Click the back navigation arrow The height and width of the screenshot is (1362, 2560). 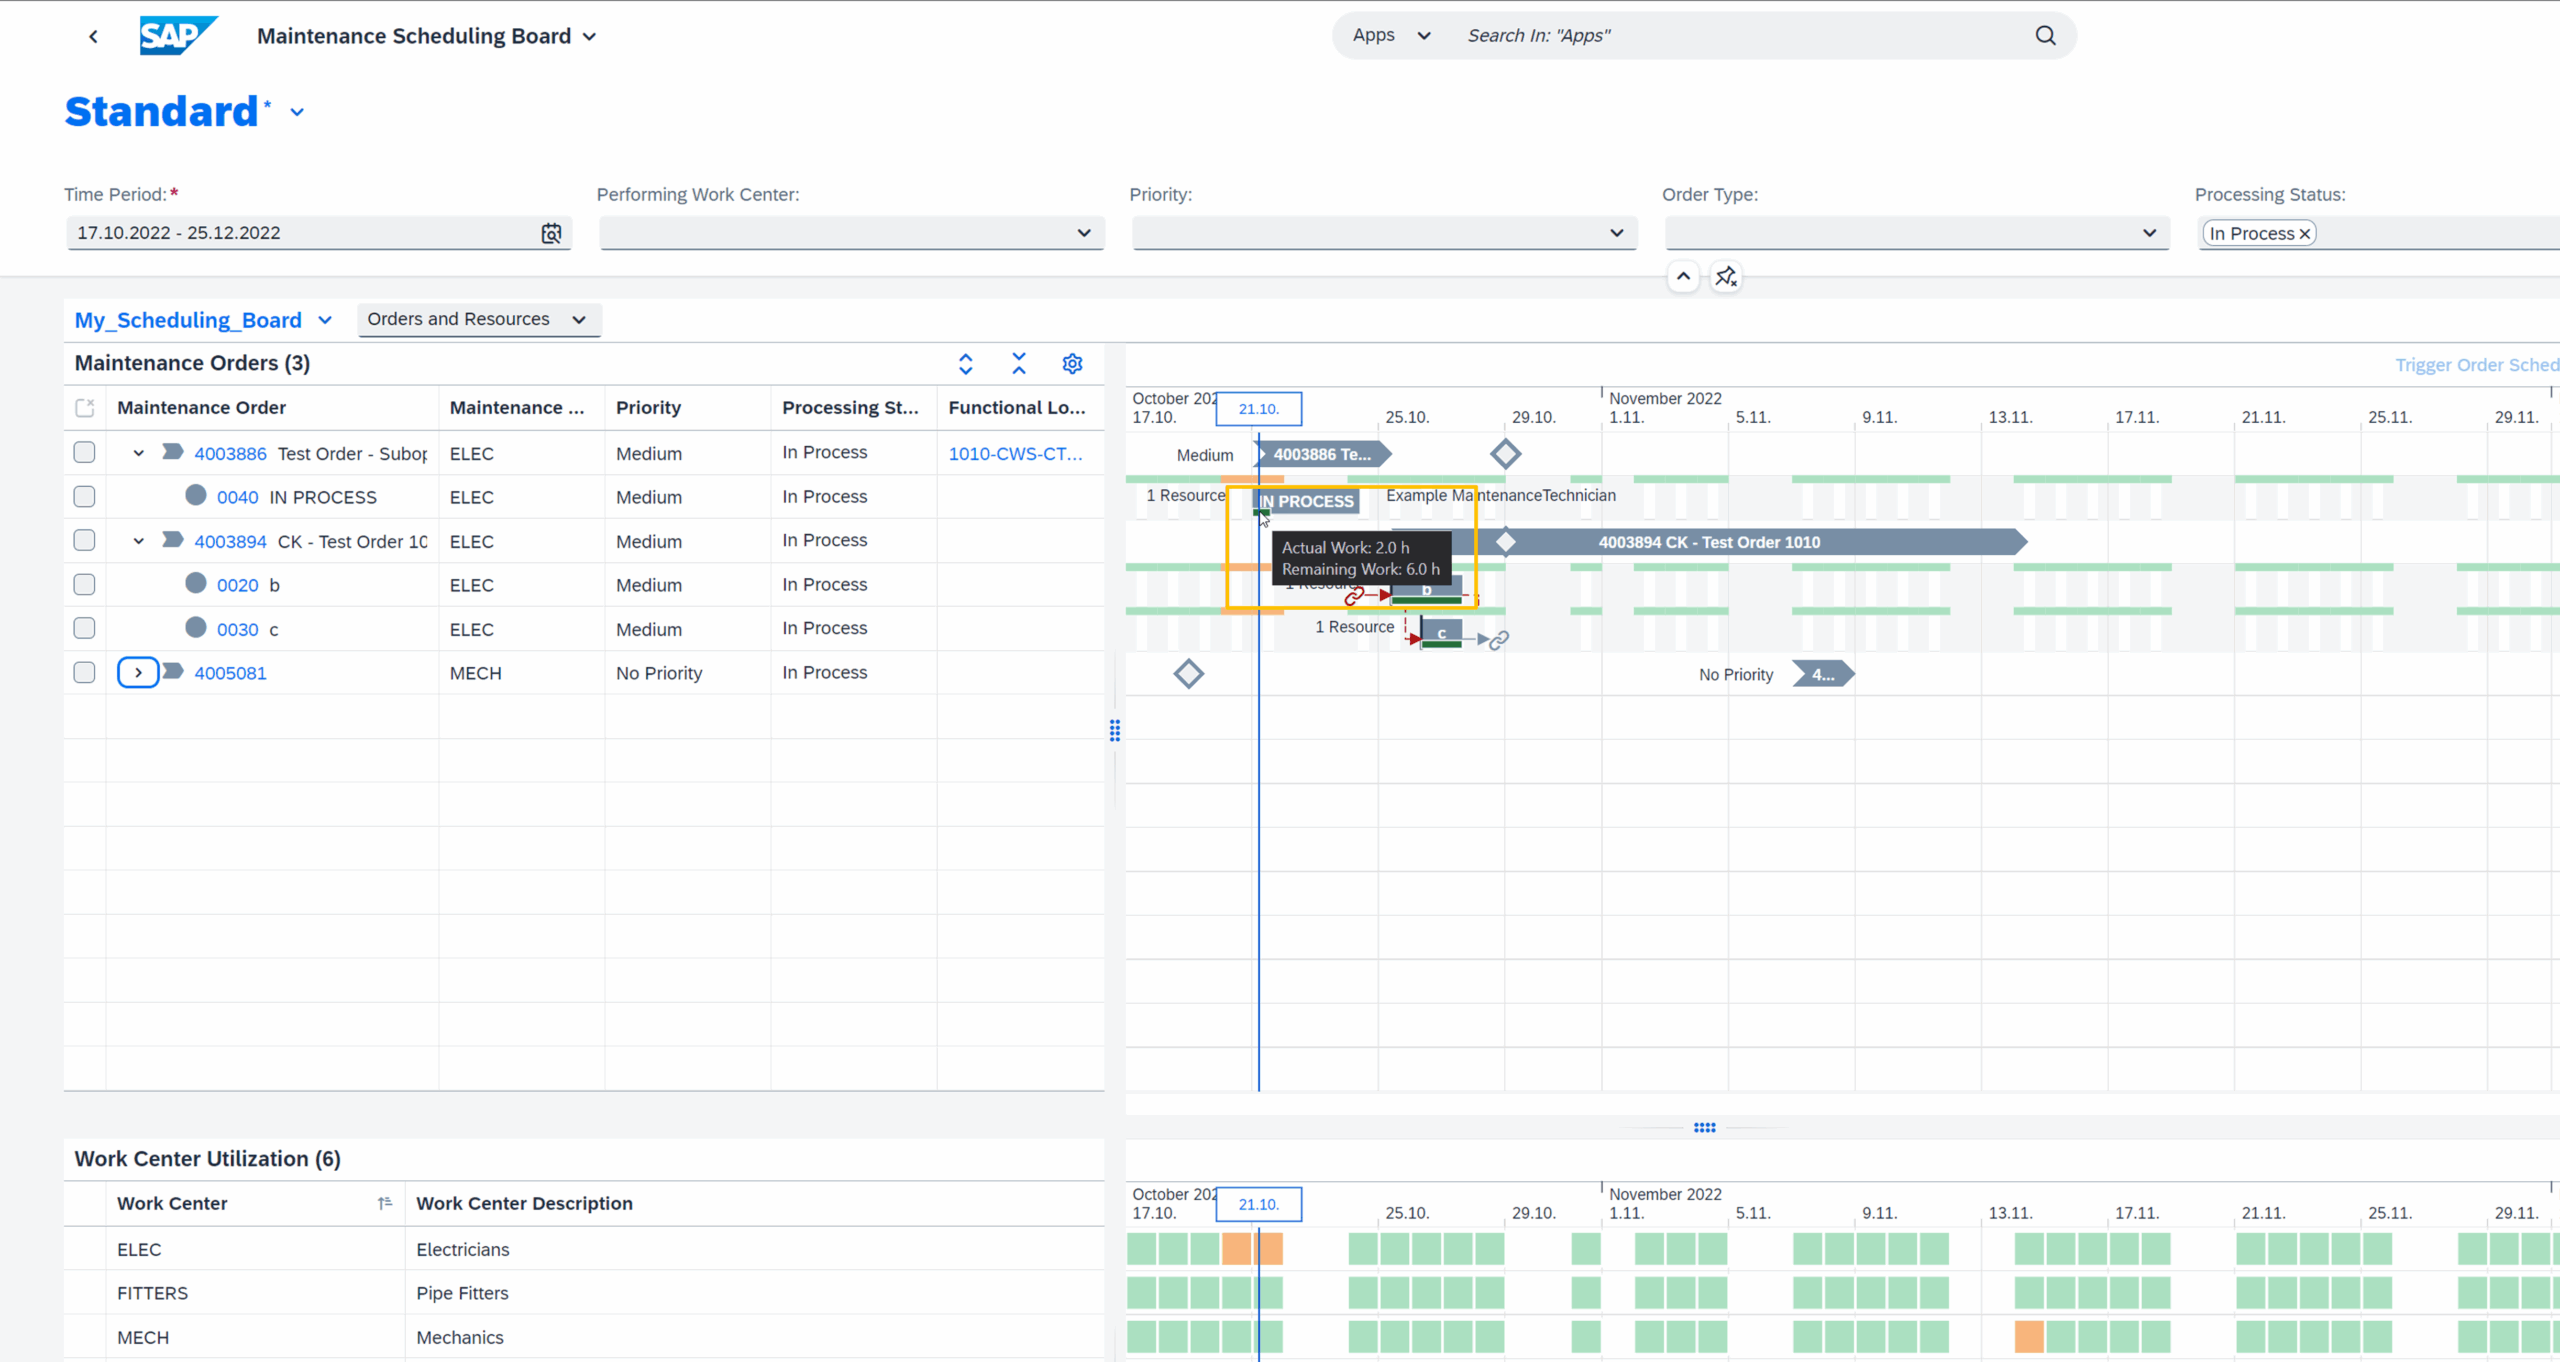(x=93, y=37)
